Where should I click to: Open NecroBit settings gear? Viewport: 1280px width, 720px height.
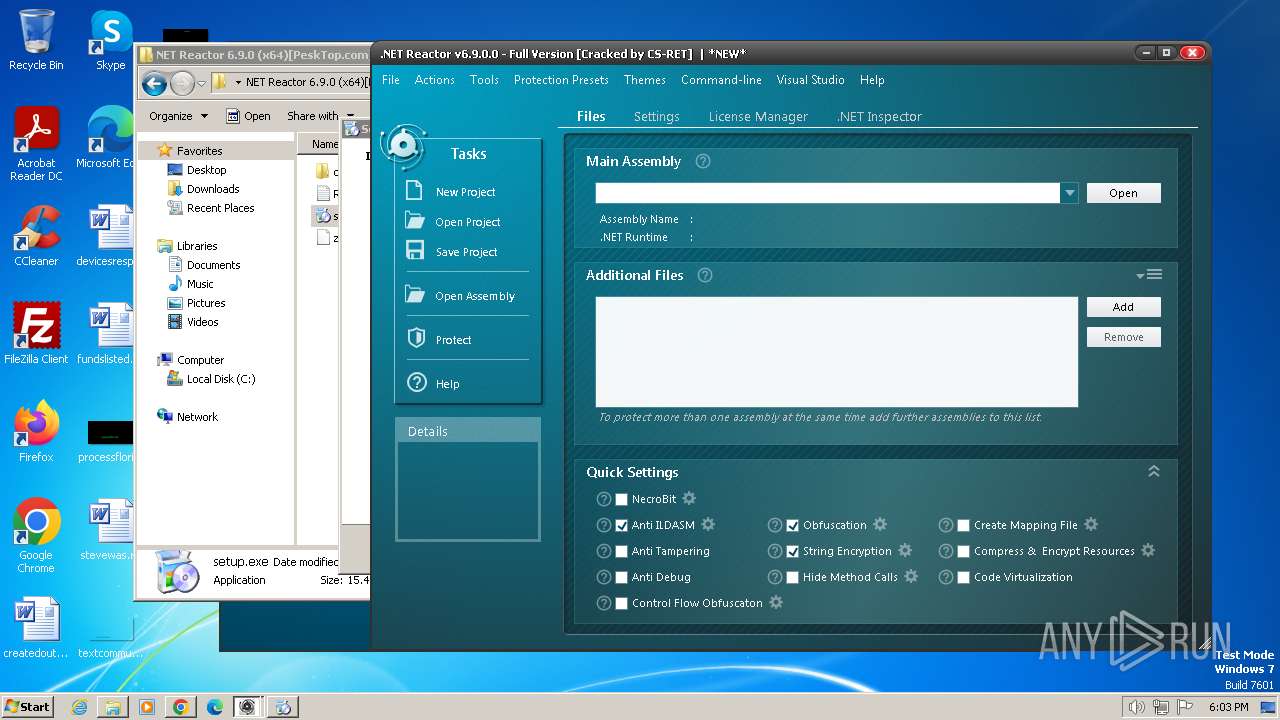689,498
